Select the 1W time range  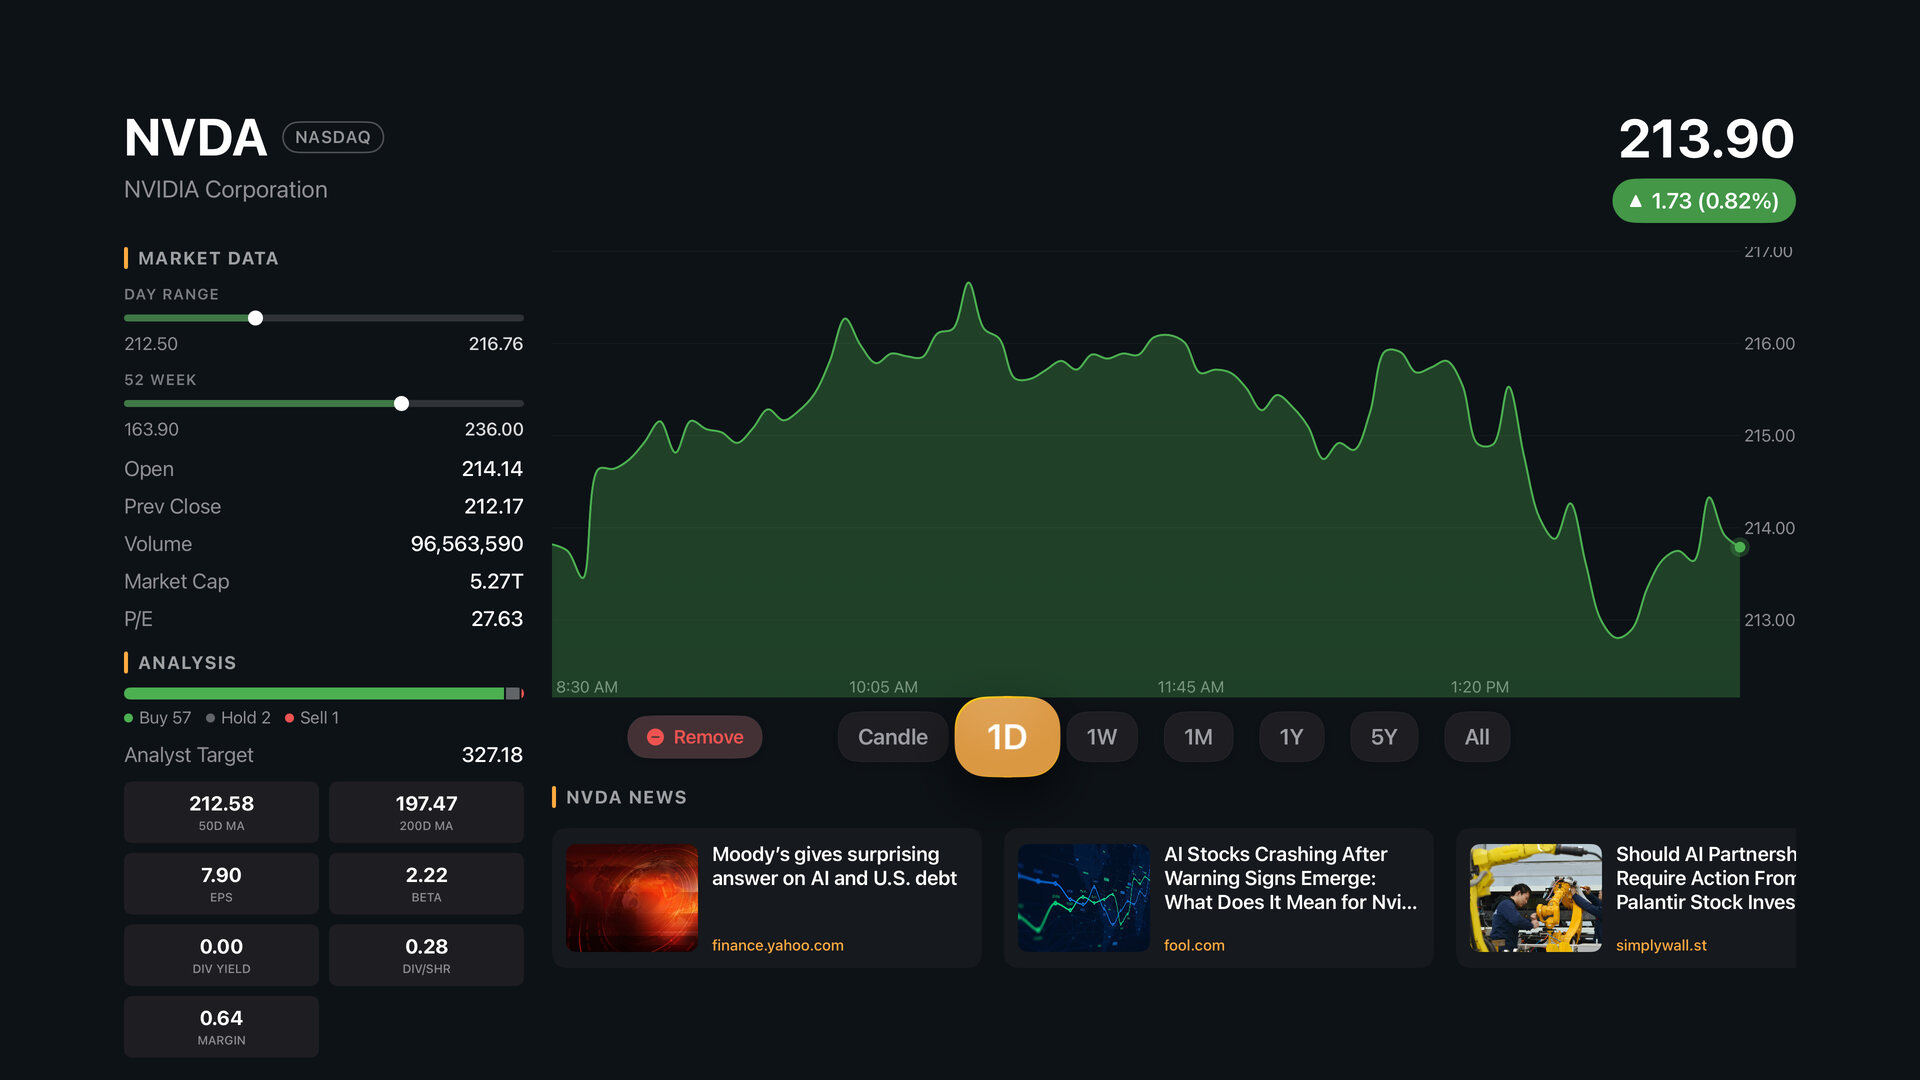pos(1102,737)
